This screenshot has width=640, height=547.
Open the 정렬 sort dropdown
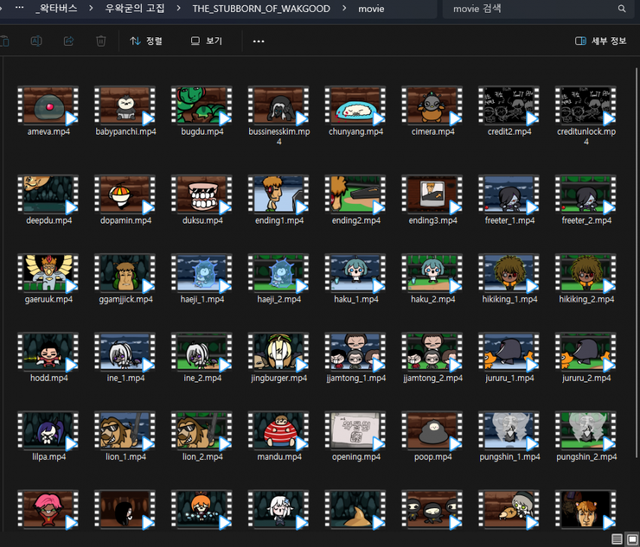[146, 41]
